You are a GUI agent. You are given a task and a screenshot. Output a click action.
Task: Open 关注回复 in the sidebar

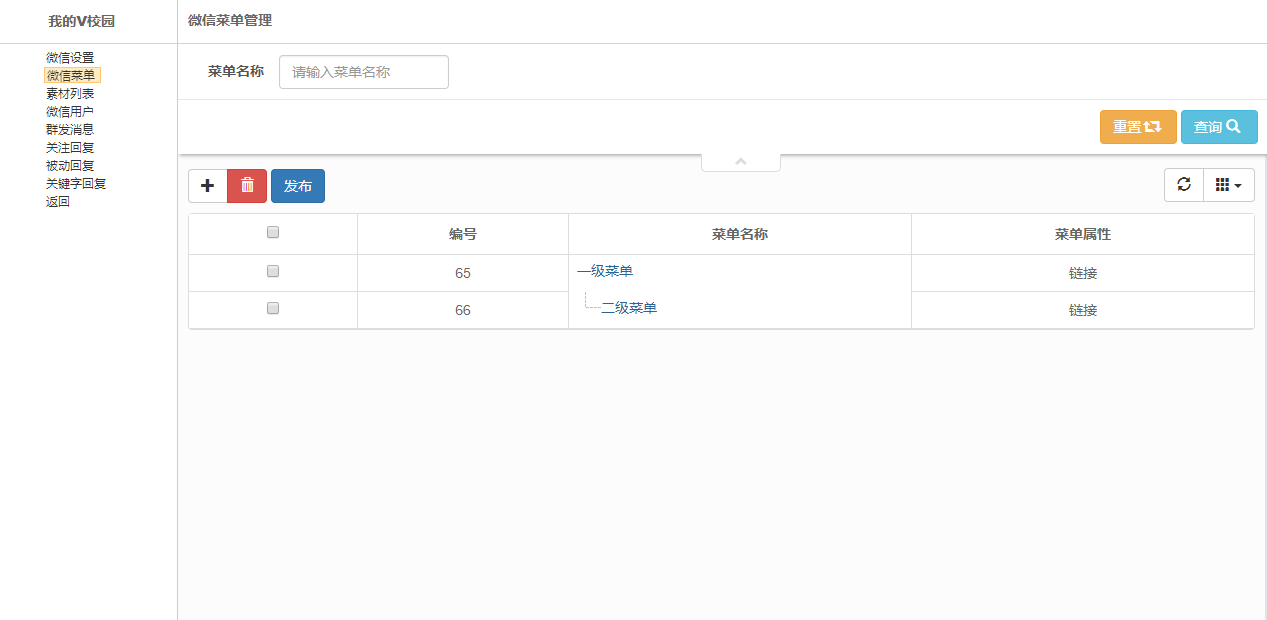tap(70, 148)
